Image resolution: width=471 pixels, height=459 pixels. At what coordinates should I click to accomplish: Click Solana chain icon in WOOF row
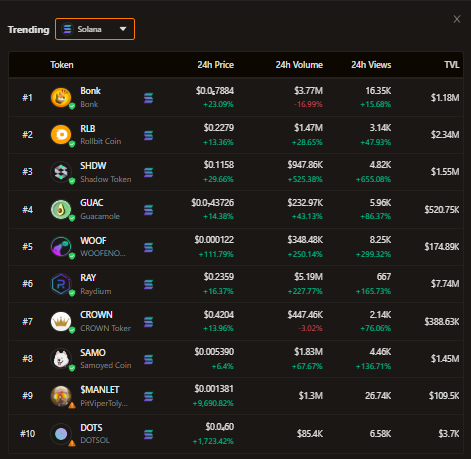point(148,247)
